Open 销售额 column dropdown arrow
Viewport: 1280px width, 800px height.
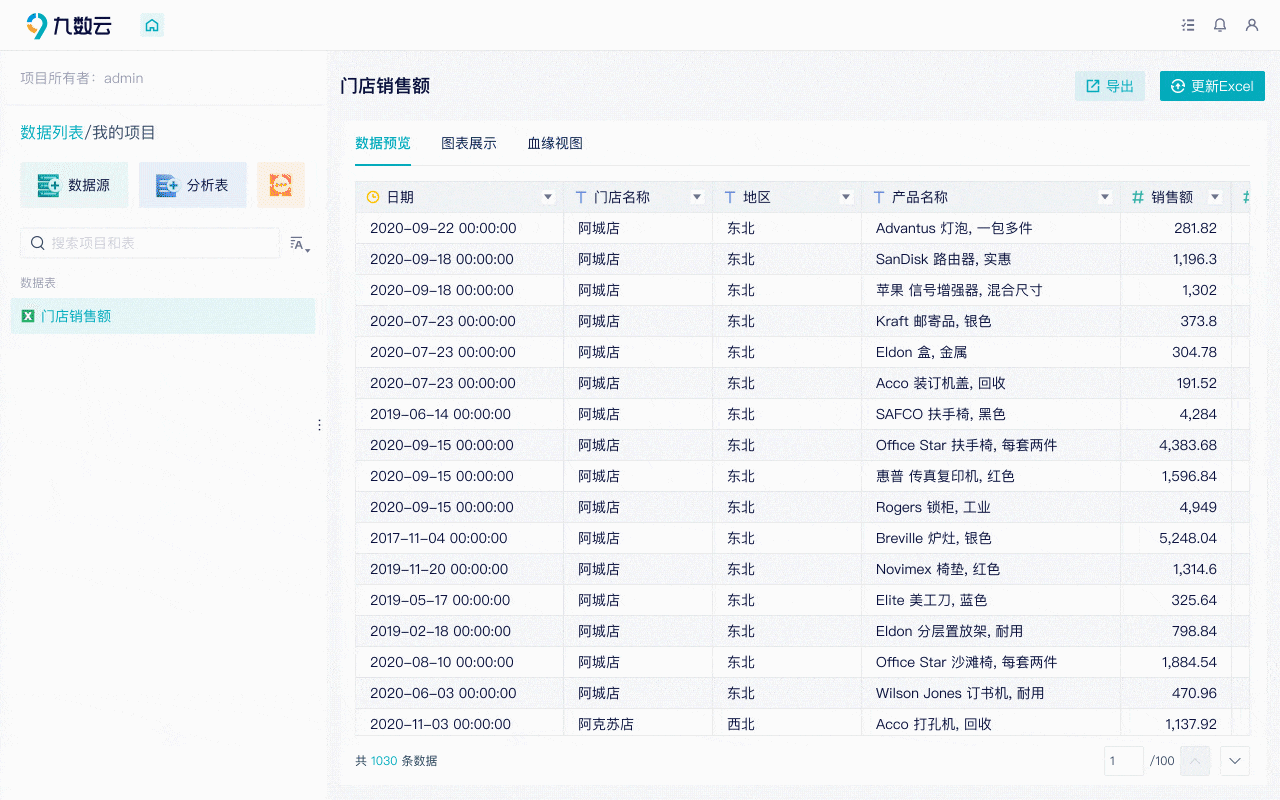(x=1215, y=197)
